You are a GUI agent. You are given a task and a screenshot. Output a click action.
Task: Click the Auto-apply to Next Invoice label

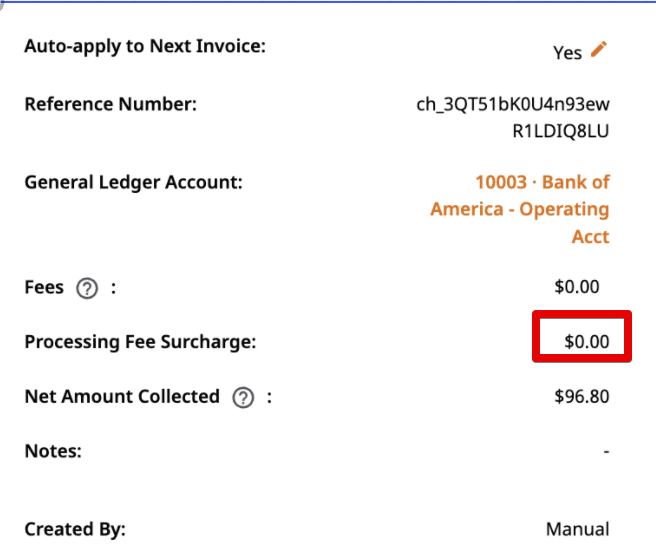click(x=145, y=46)
